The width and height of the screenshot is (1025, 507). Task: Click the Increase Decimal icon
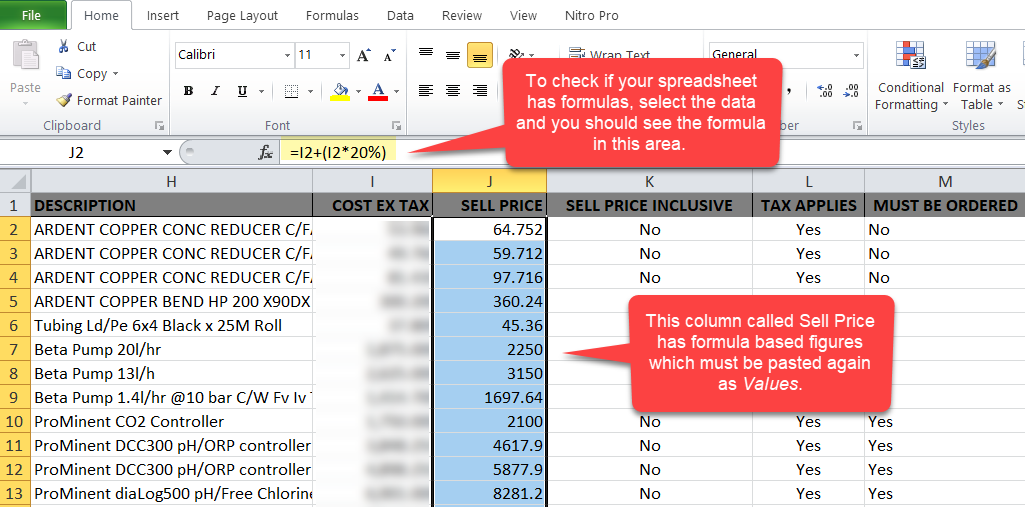[825, 91]
